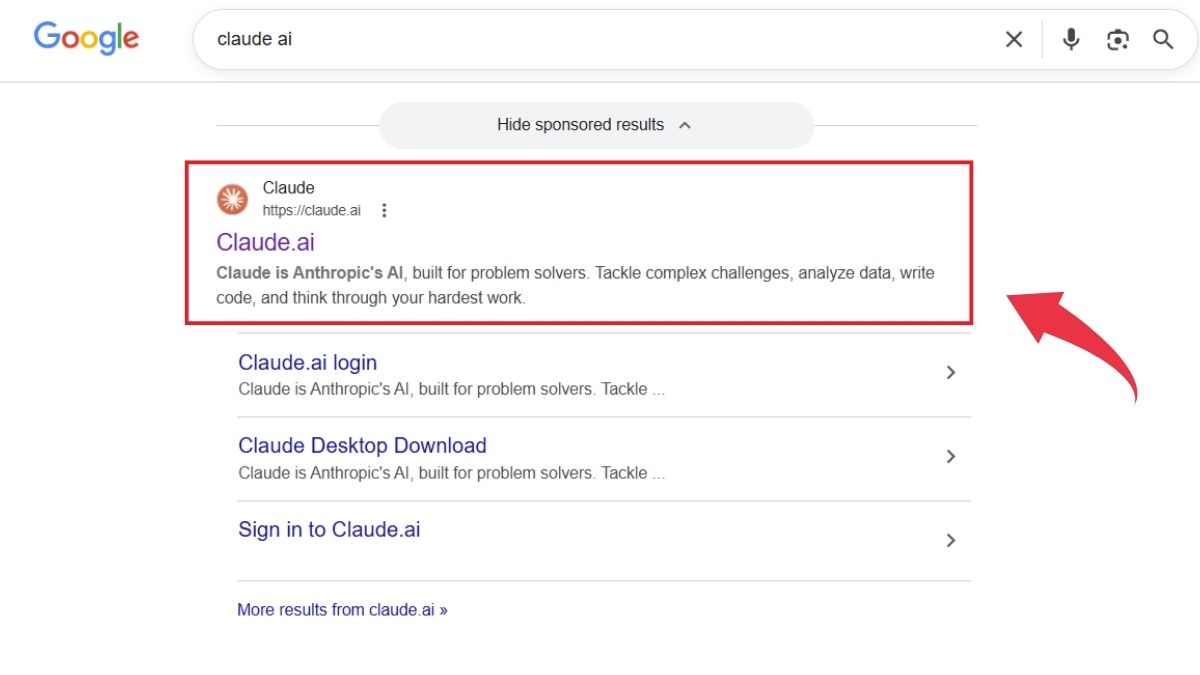
Task: Click the Claude favicon in the result
Action: 233,199
